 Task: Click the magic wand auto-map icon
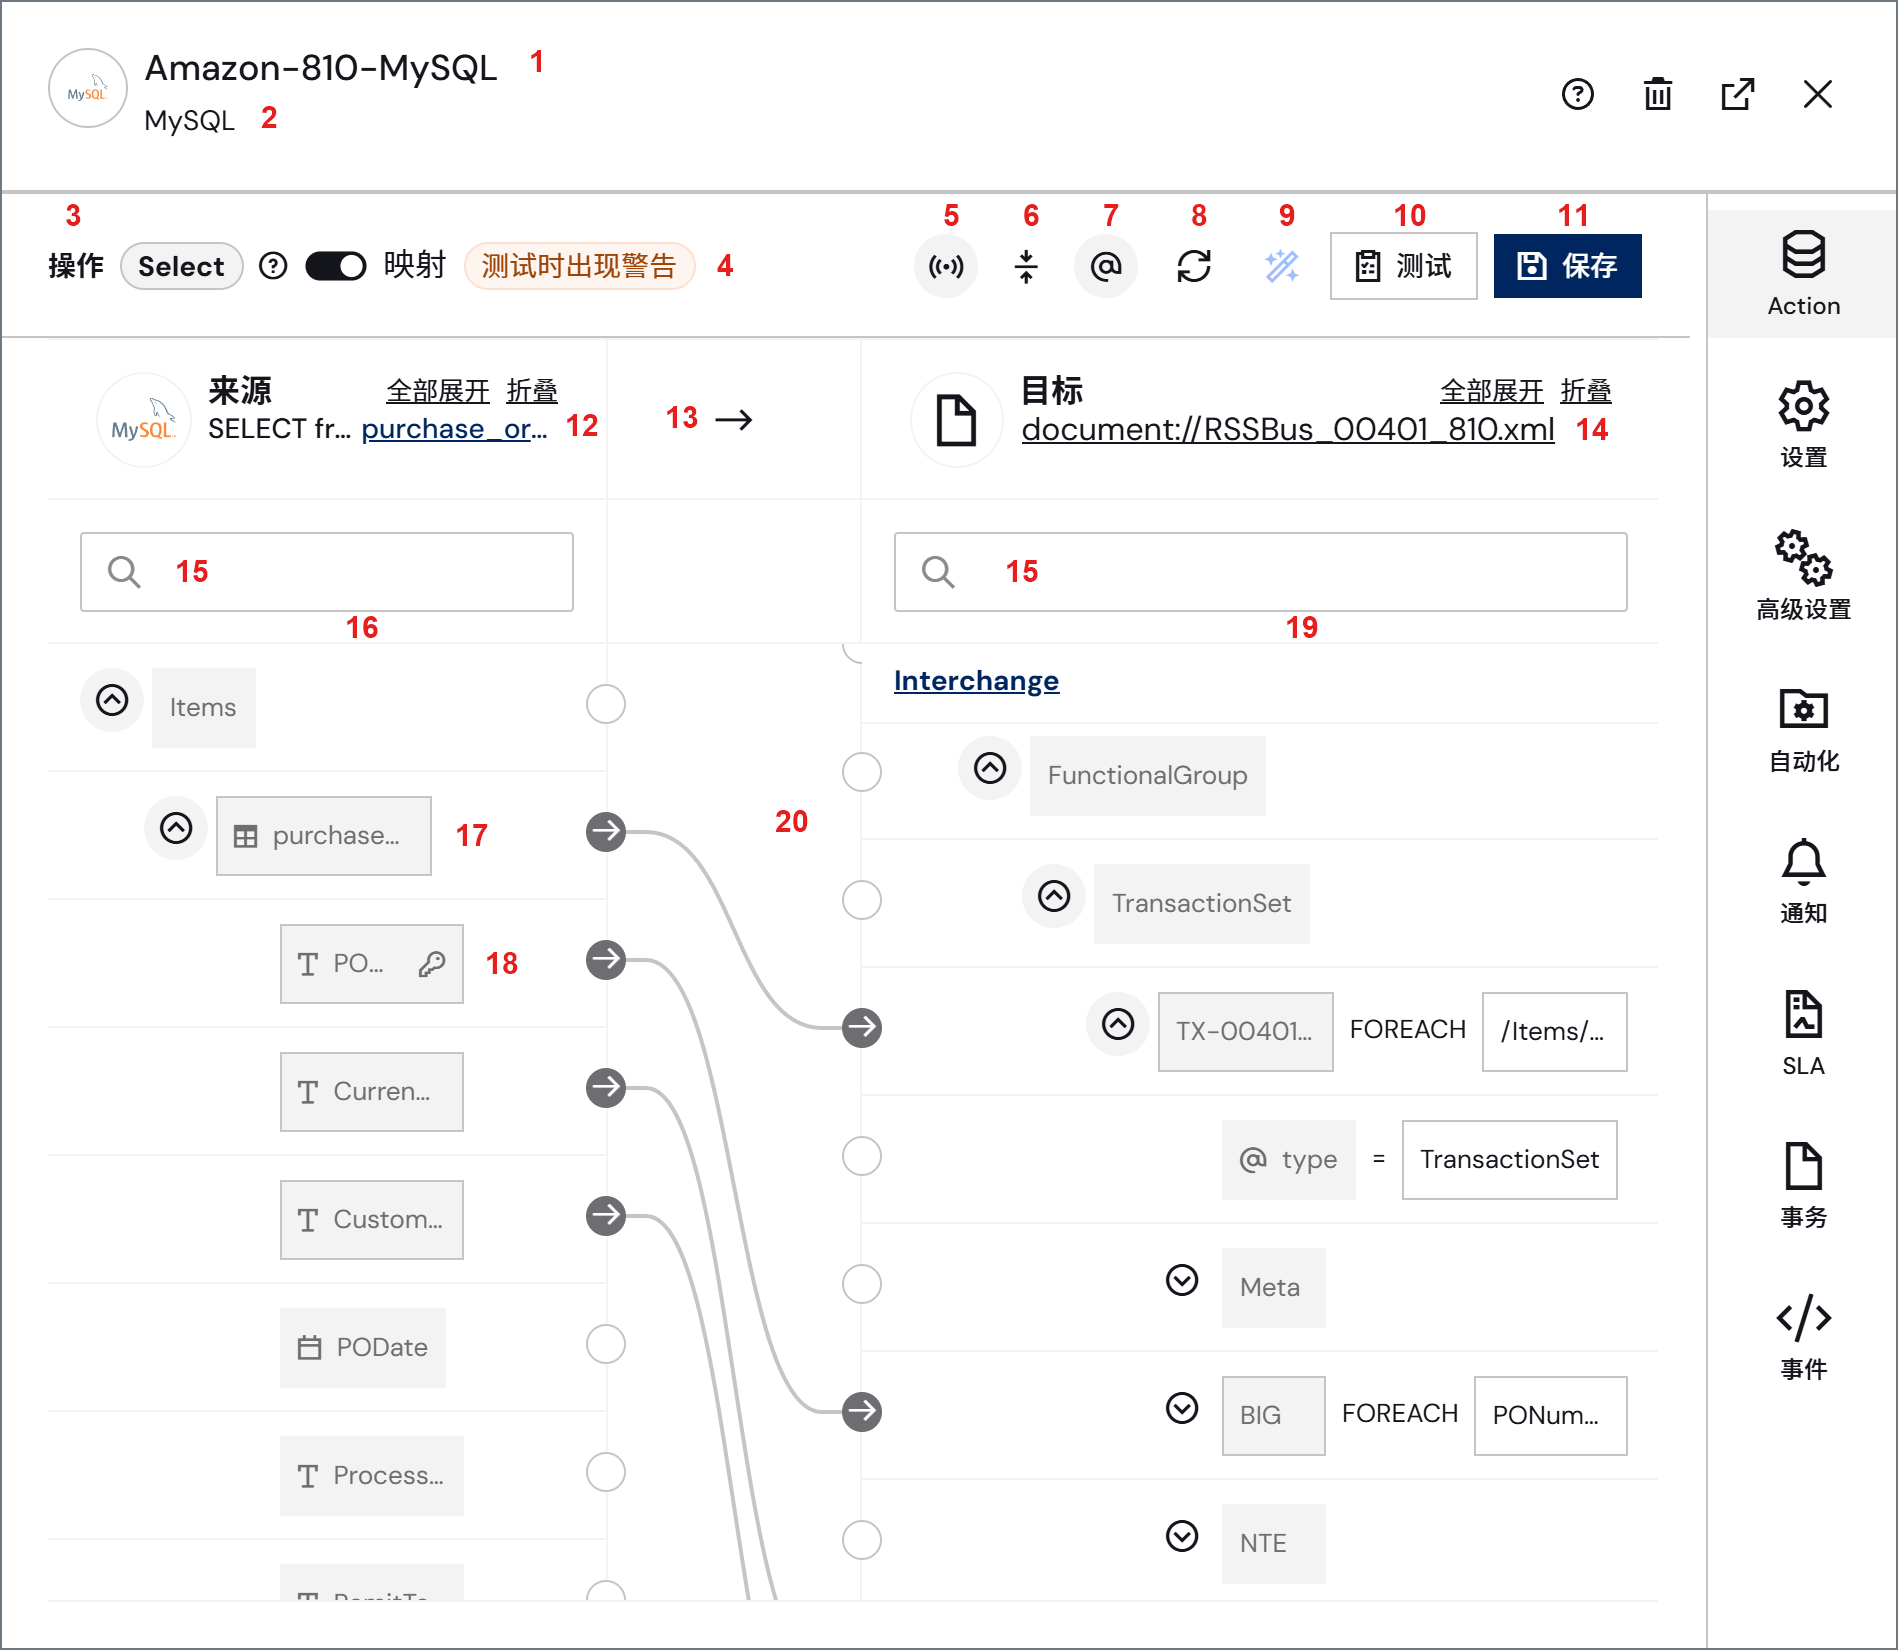click(x=1282, y=266)
